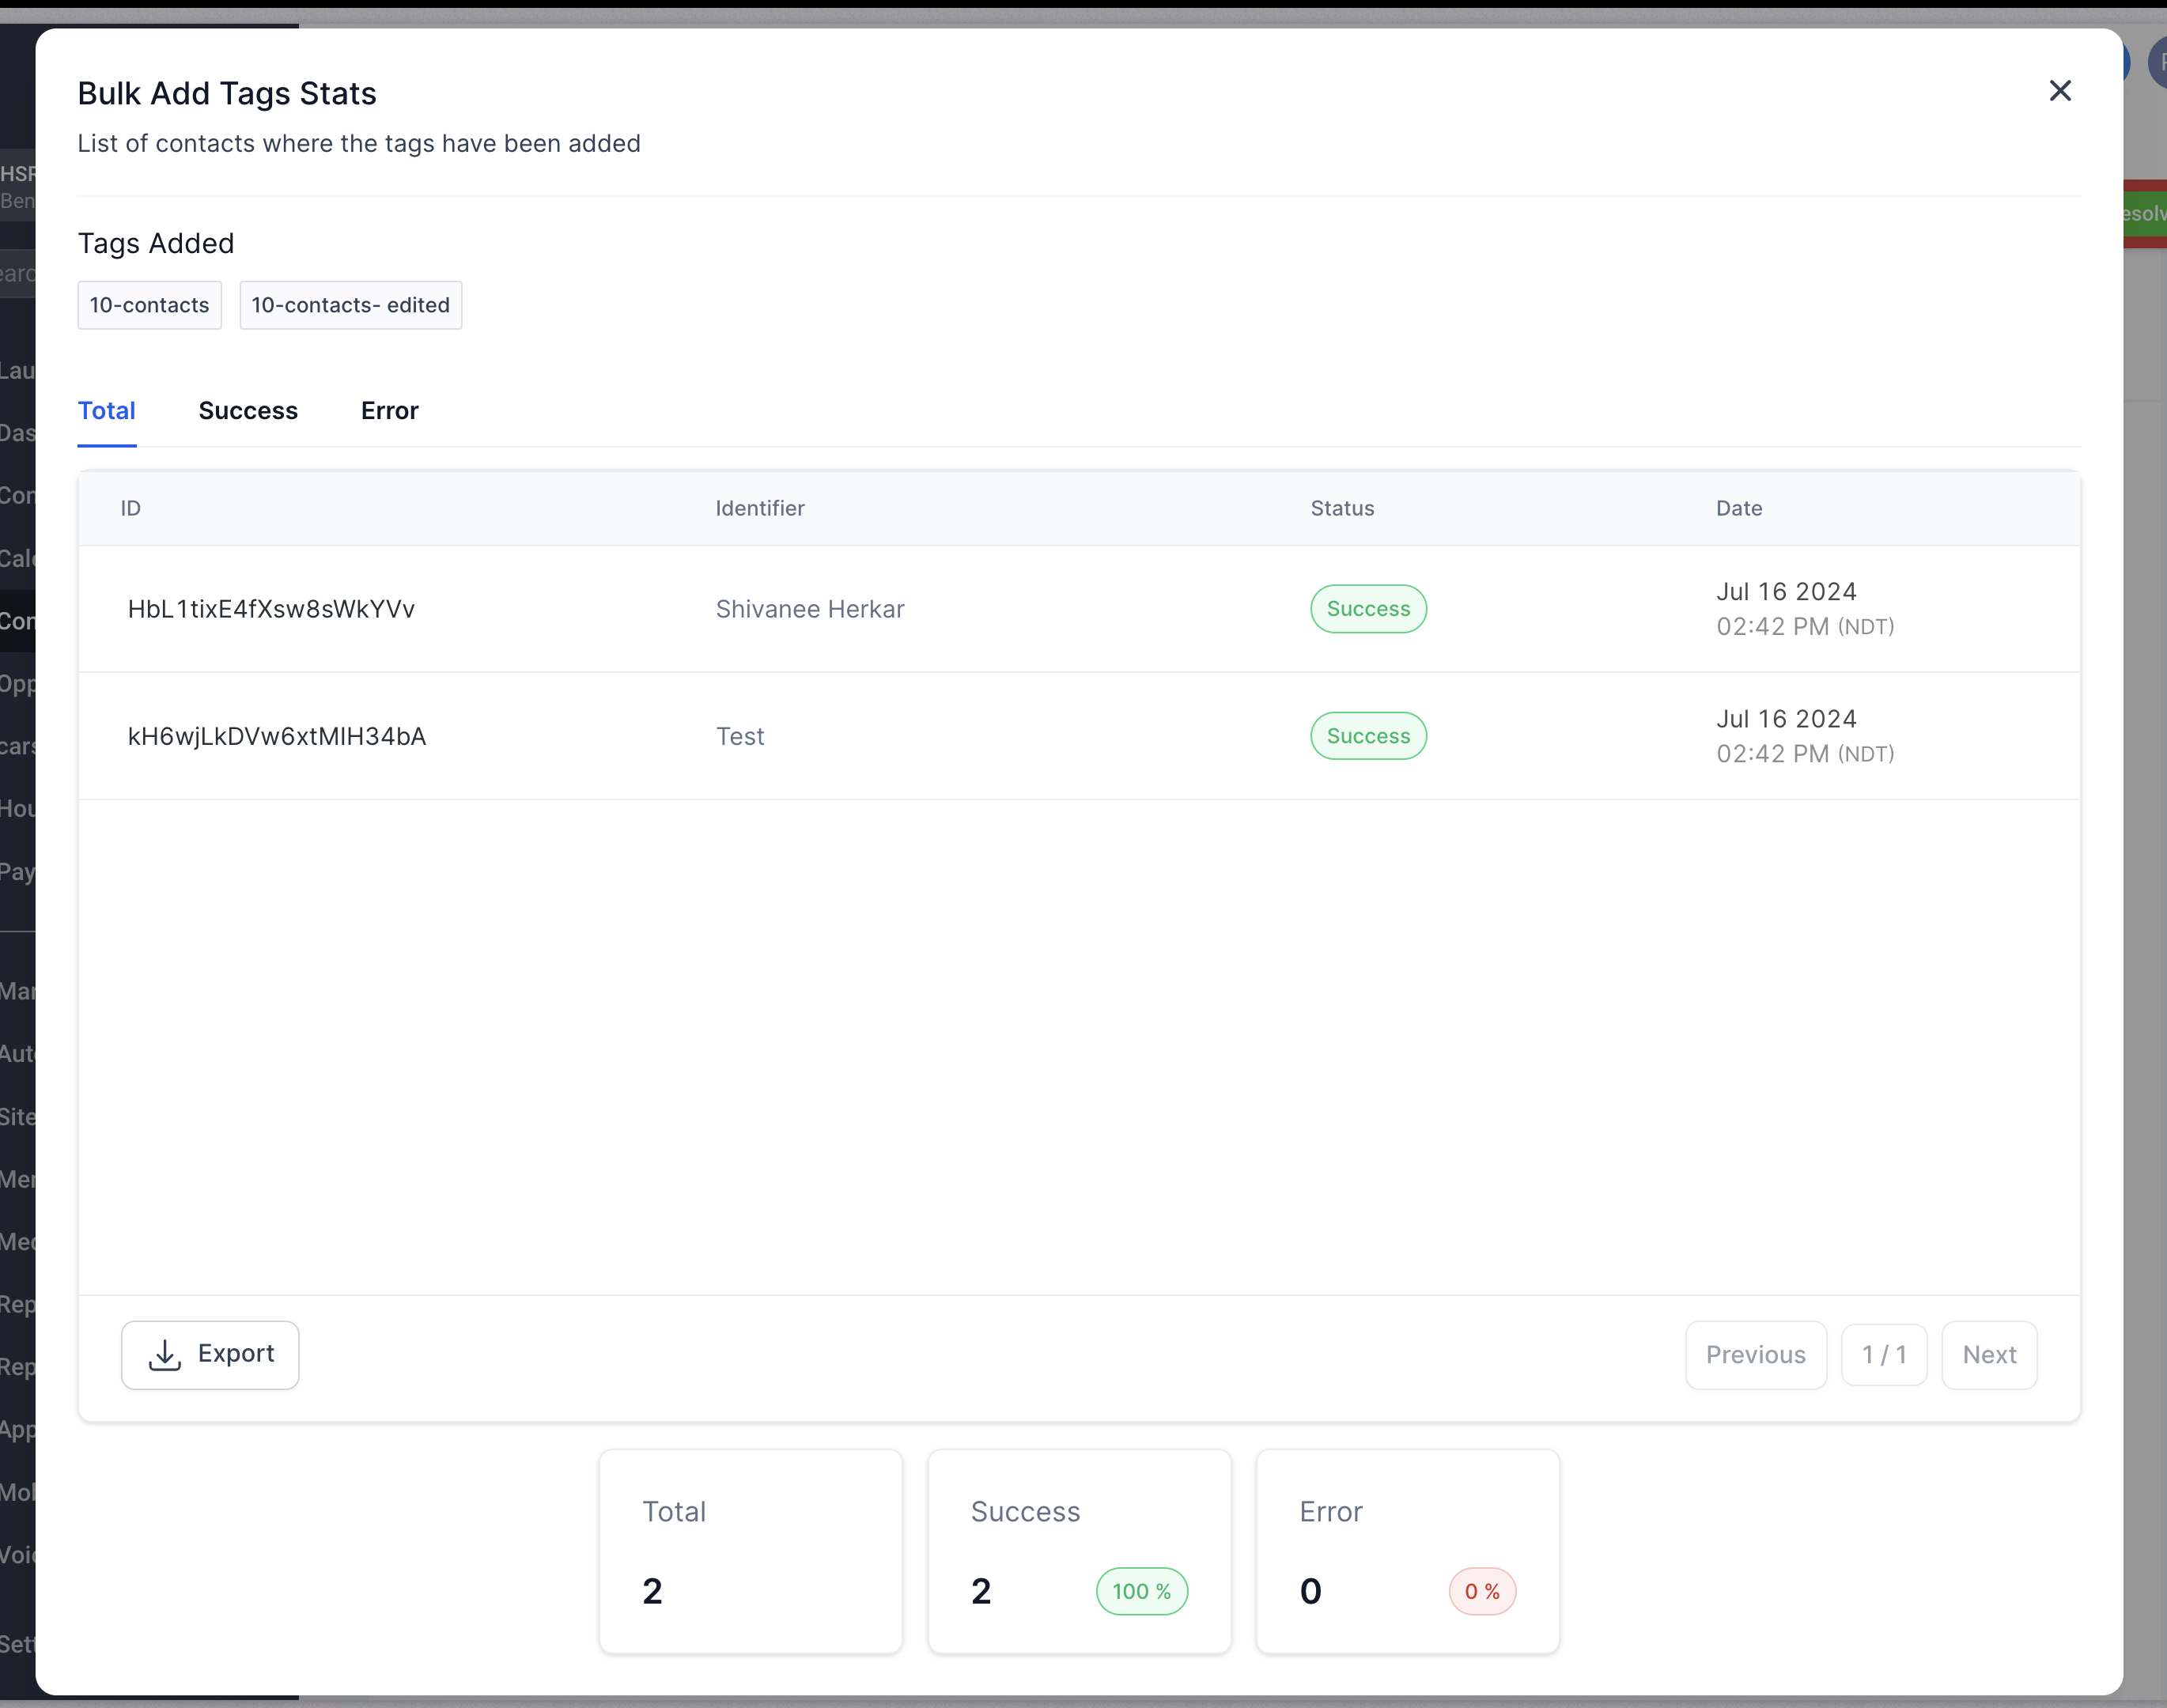Switch to the Success tab
The height and width of the screenshot is (1708, 2167).
[248, 410]
